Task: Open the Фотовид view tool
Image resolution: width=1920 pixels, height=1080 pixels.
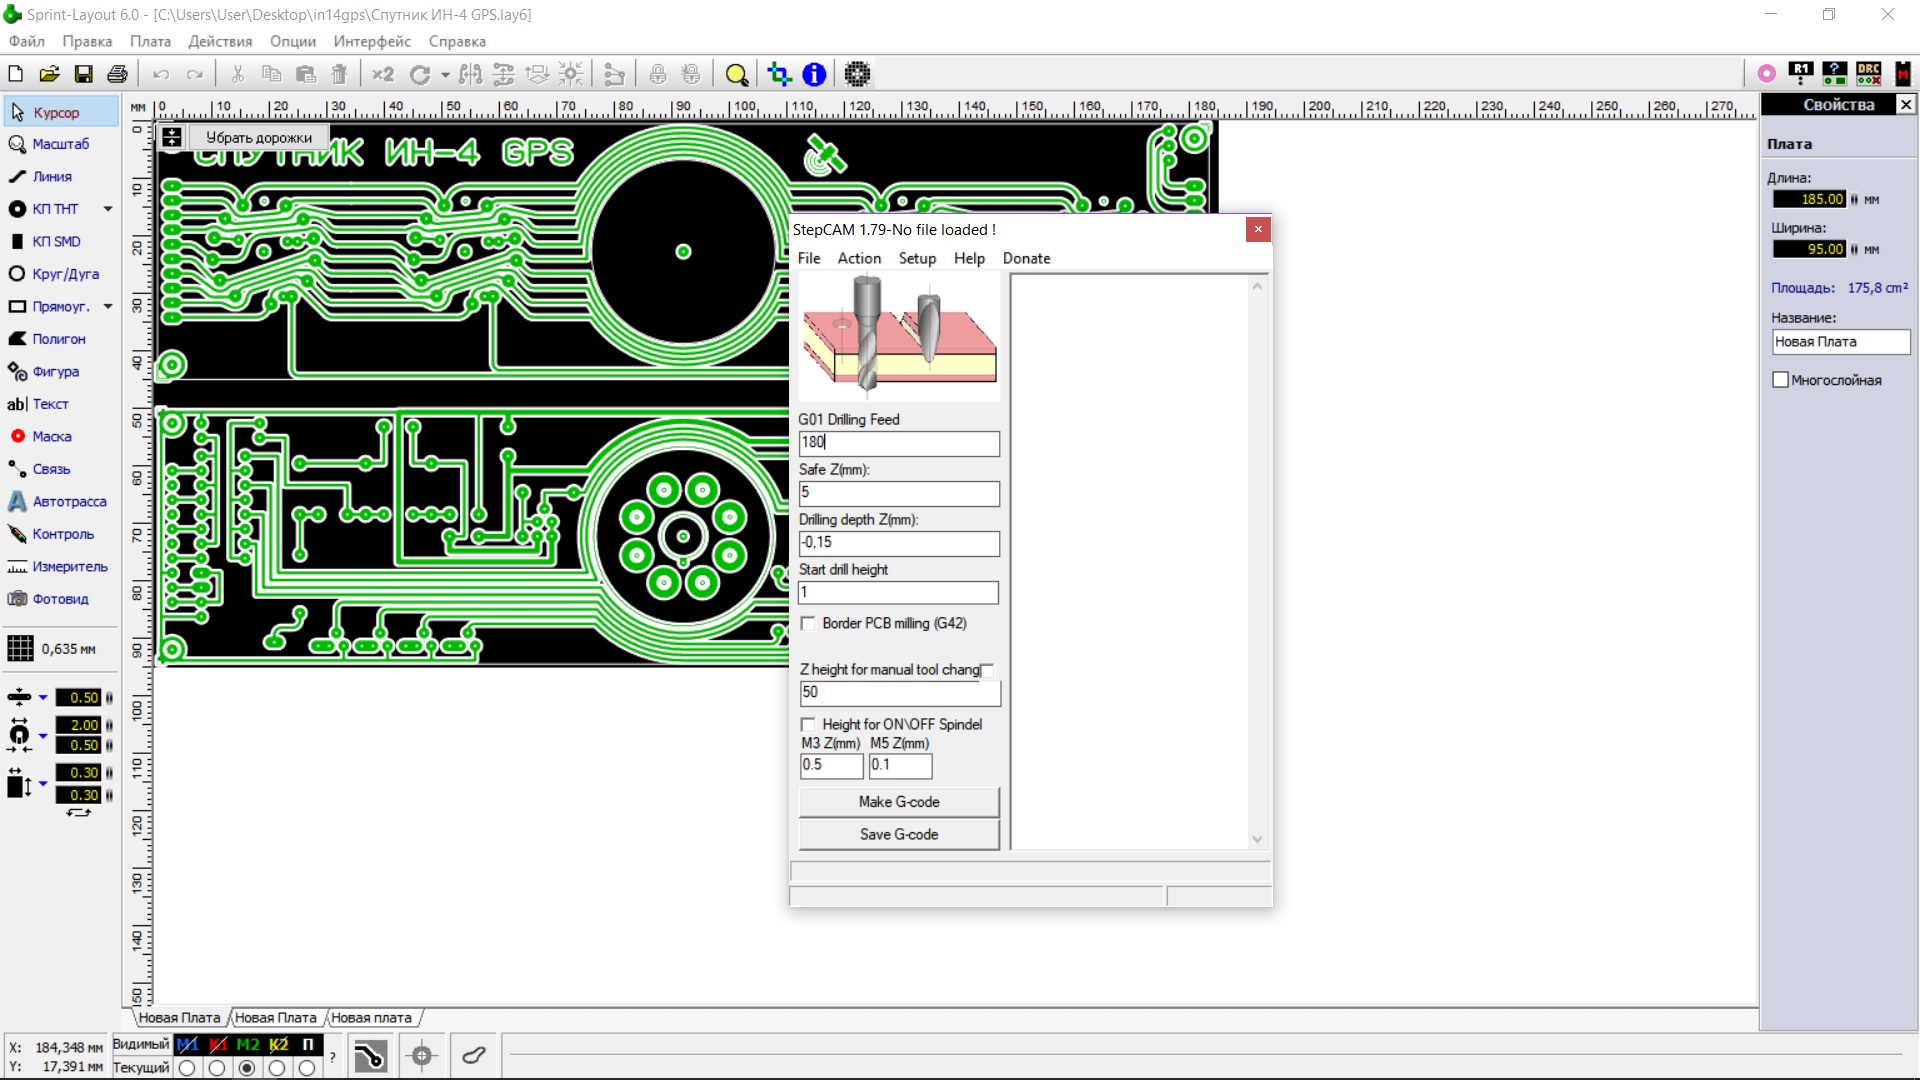Action: click(60, 599)
